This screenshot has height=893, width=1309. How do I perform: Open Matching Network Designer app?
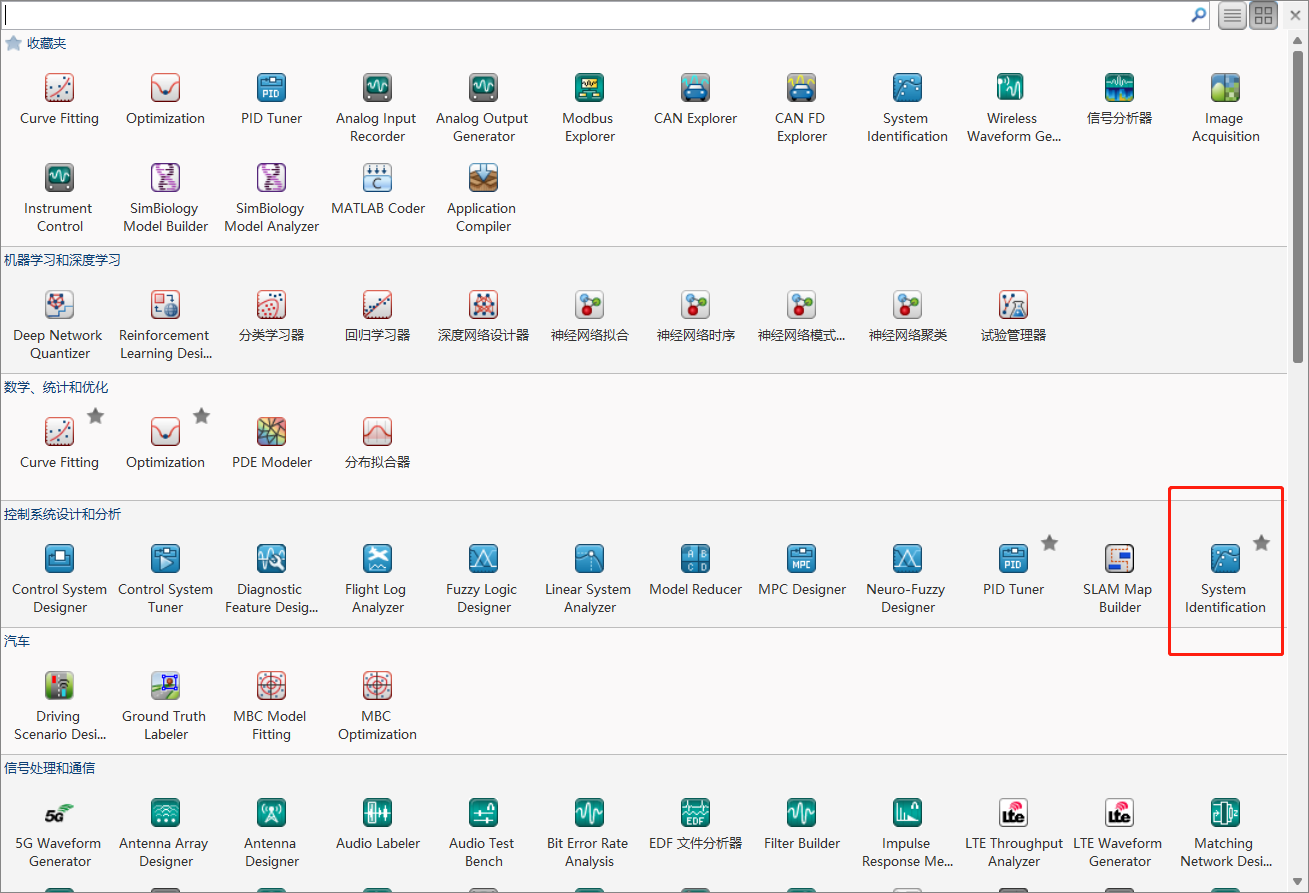click(1225, 834)
